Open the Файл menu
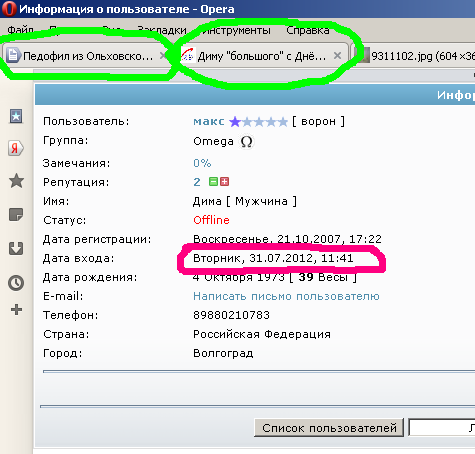 (20, 30)
